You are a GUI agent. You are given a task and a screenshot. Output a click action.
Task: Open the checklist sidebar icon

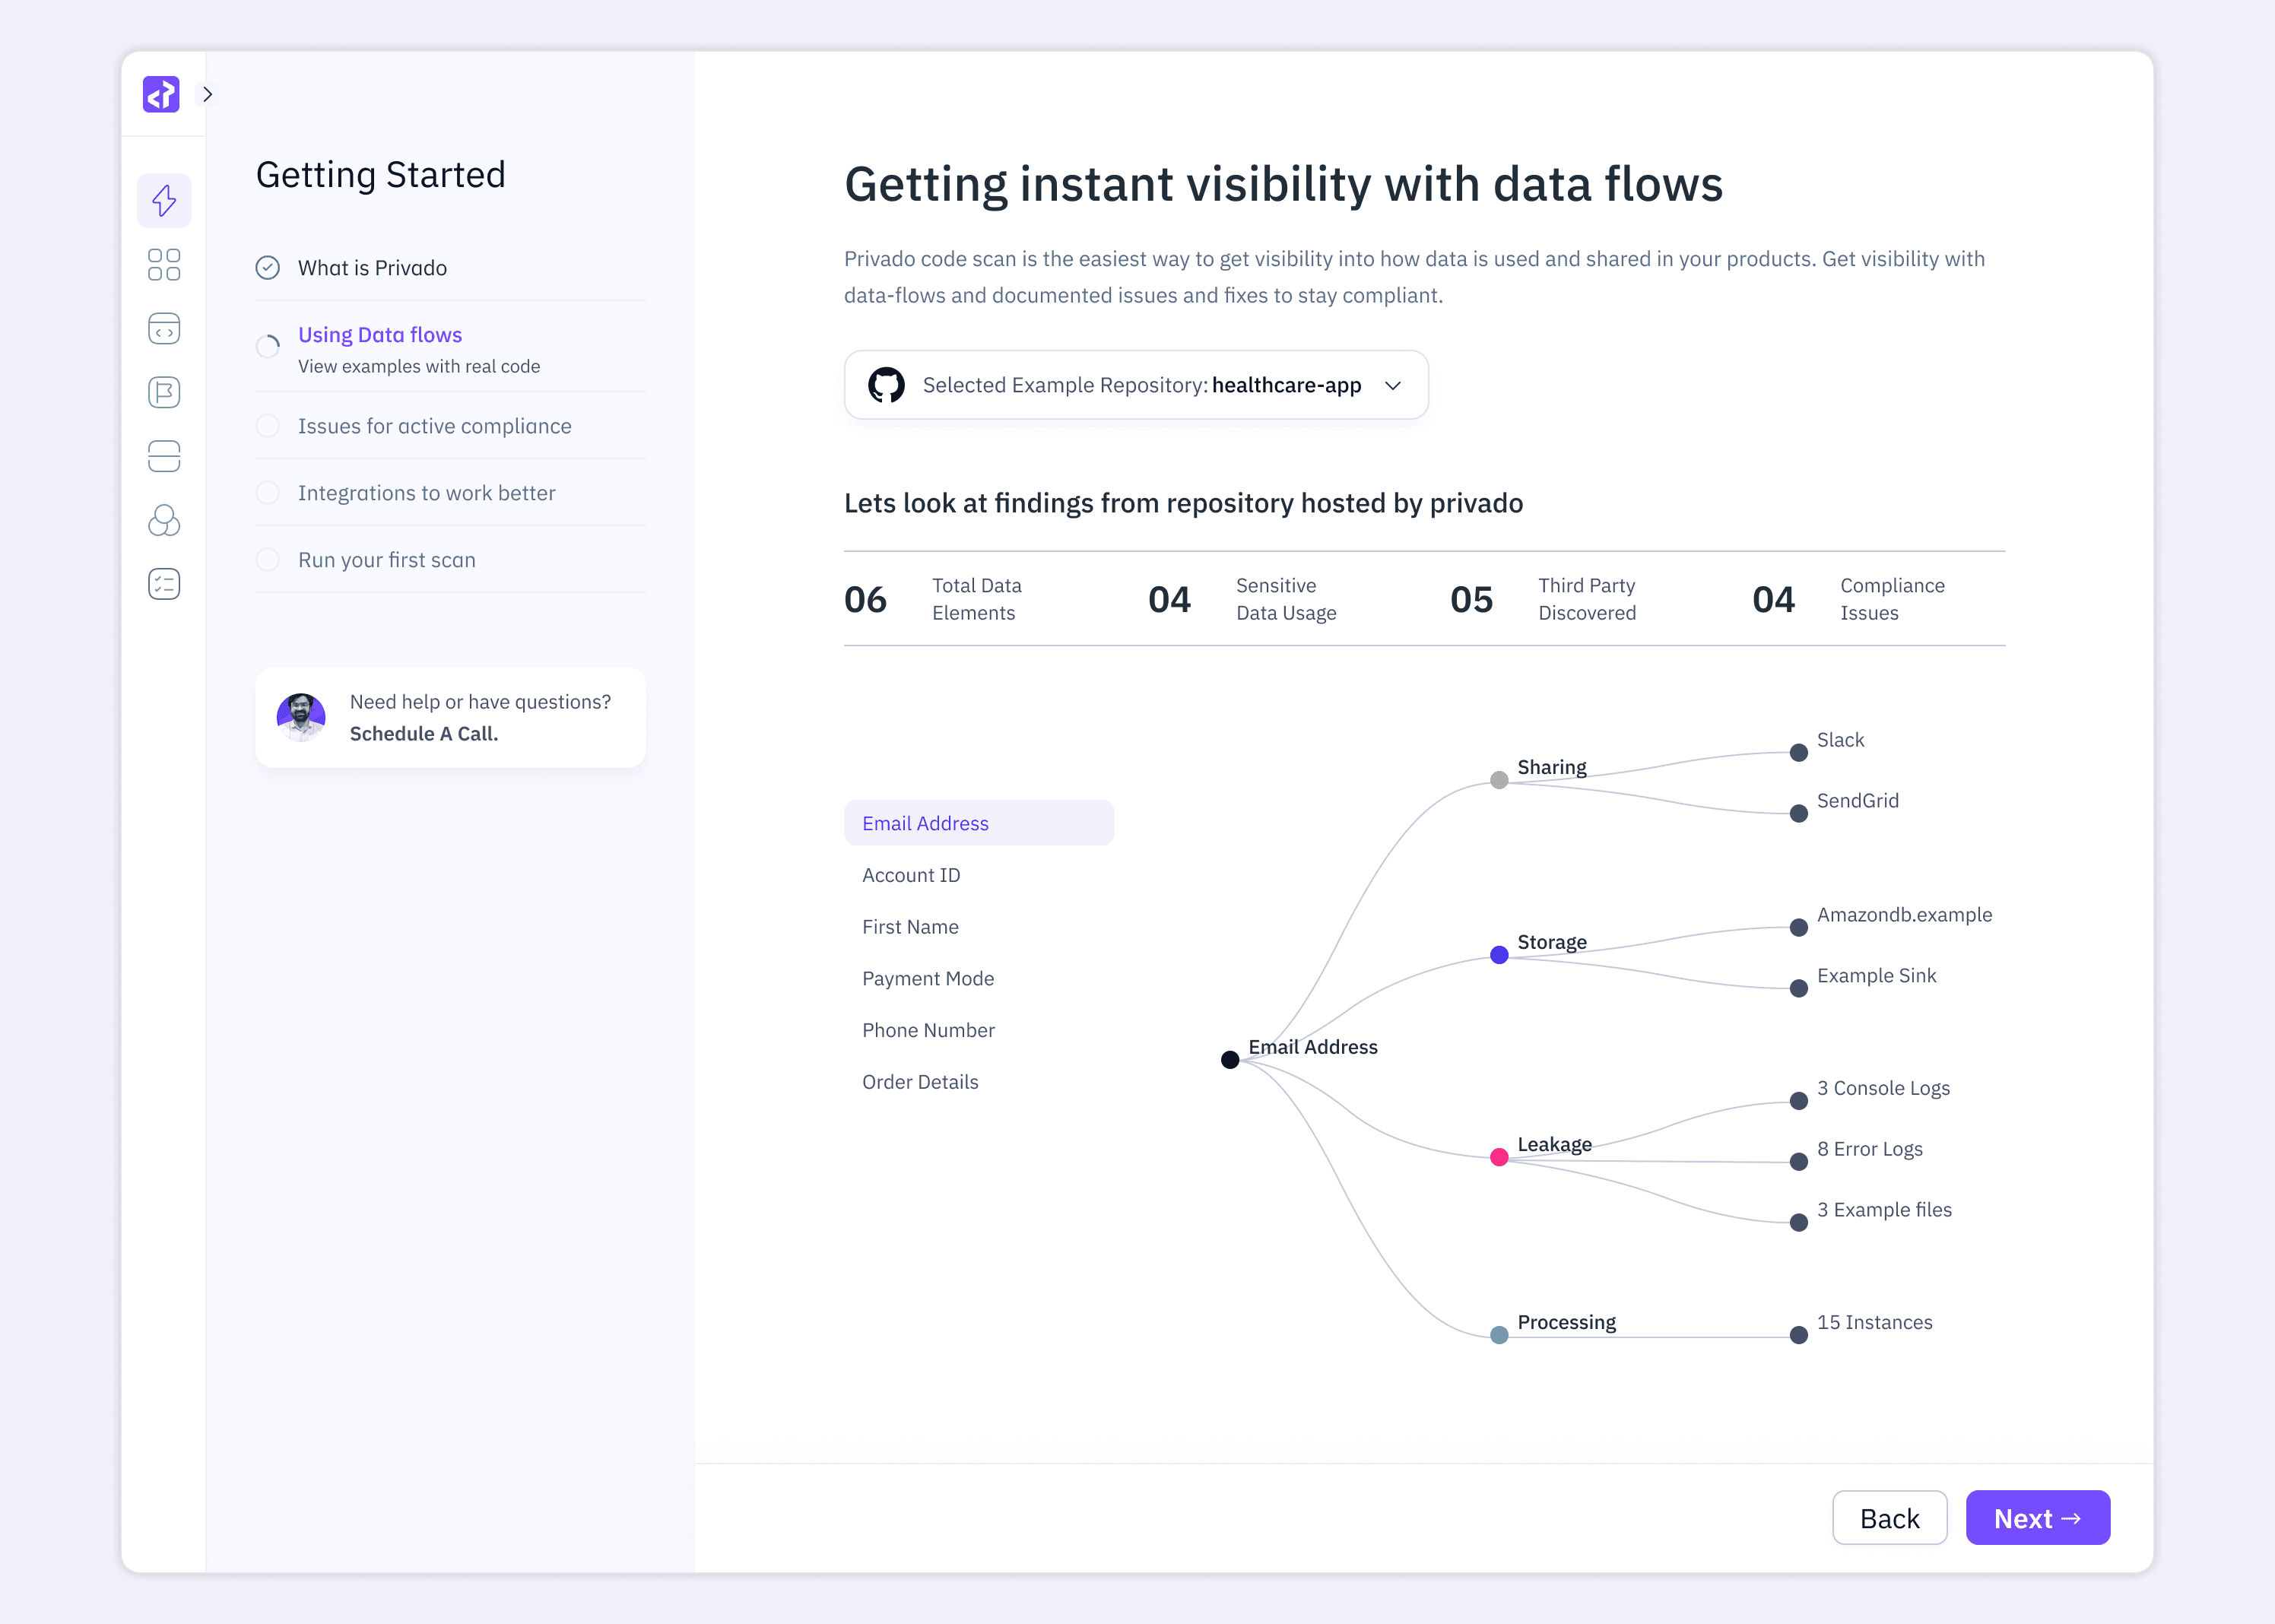tap(164, 584)
